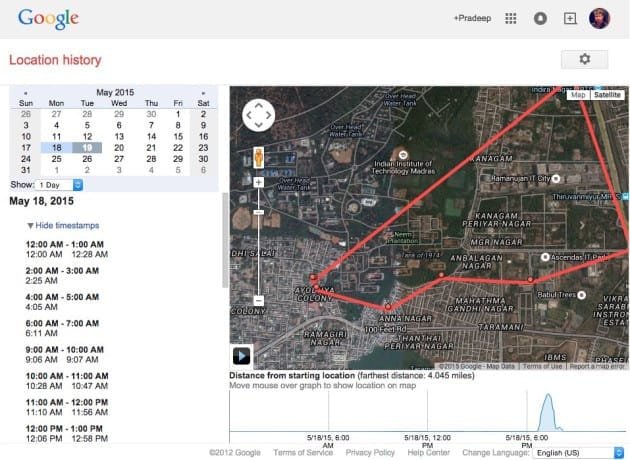Open Help Center footer link
The height and width of the screenshot is (460, 630).
click(429, 452)
